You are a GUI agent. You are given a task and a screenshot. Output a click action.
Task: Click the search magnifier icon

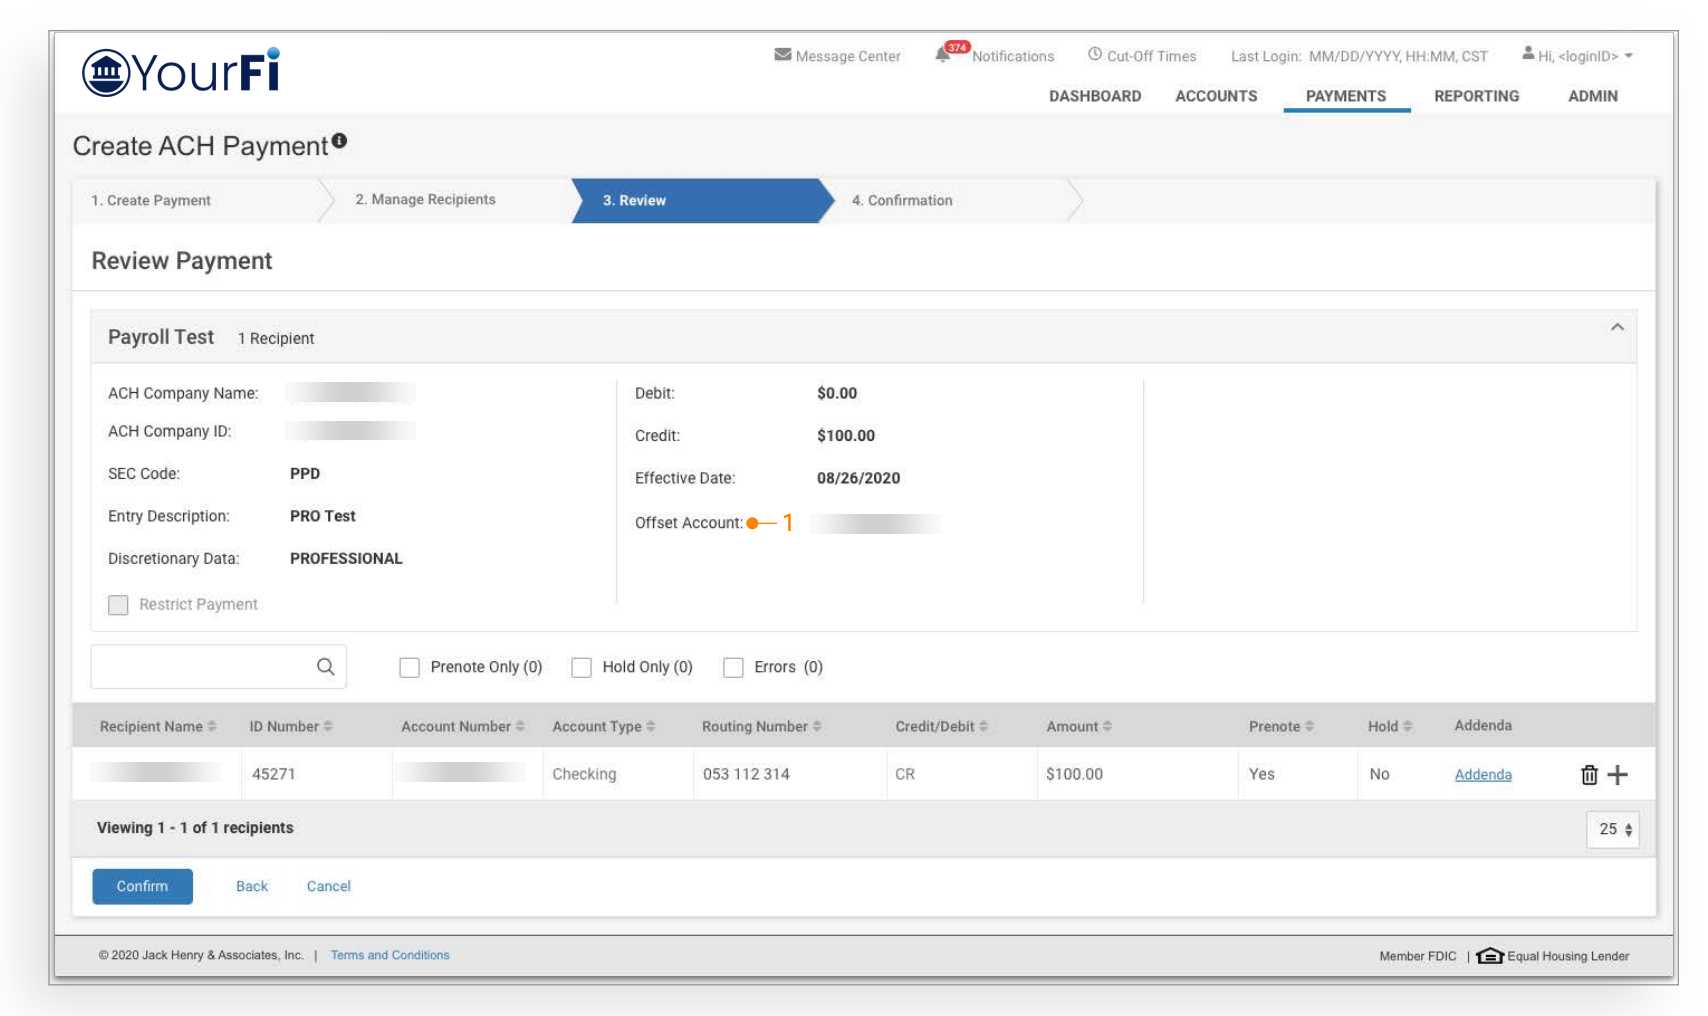coord(325,667)
